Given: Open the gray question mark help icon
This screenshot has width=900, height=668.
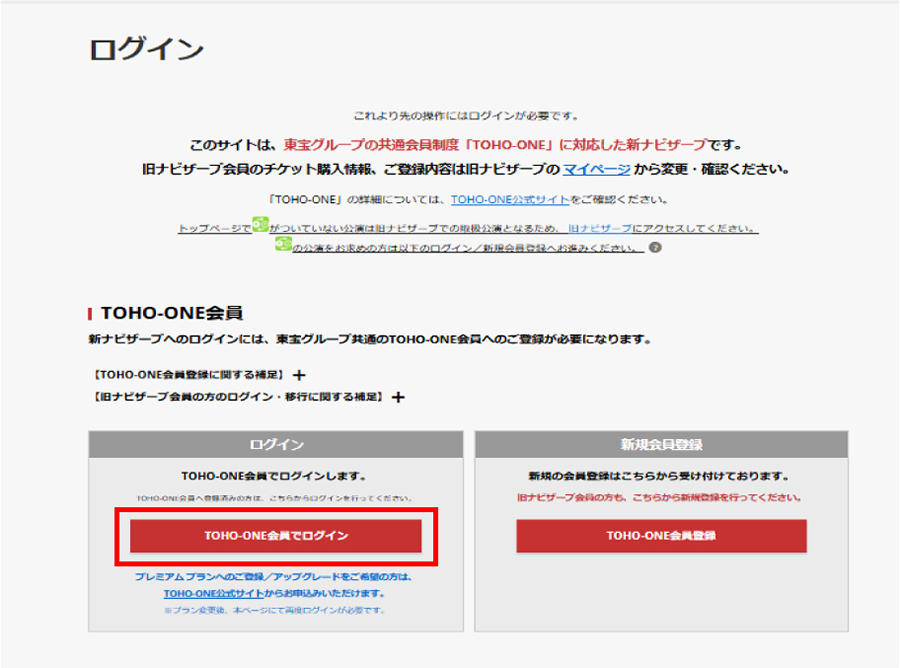Looking at the screenshot, I should coord(655,247).
